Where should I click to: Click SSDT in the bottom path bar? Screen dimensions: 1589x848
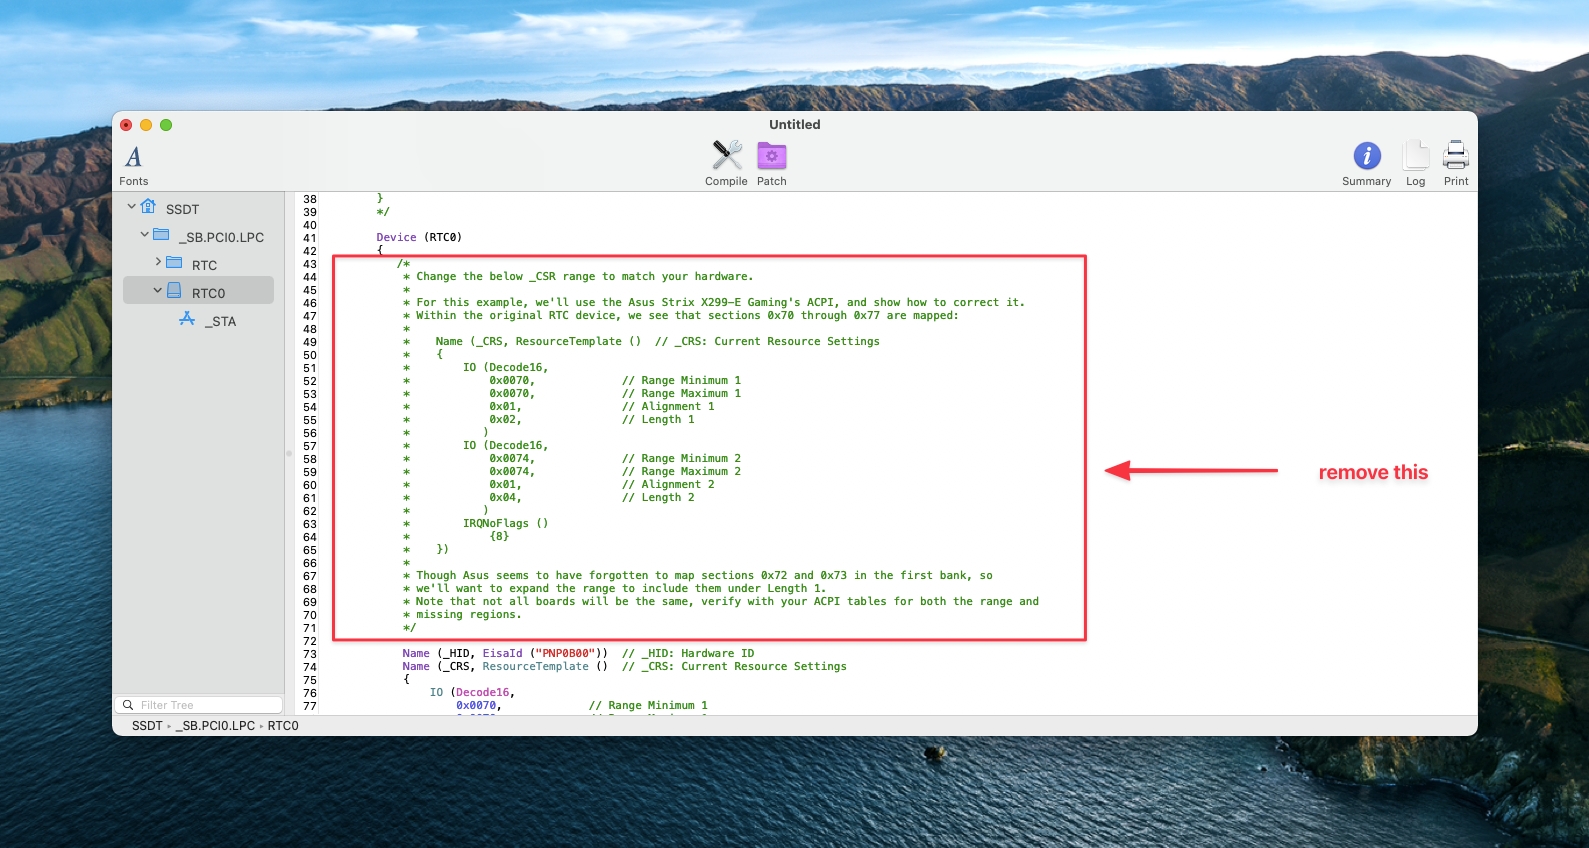click(146, 726)
